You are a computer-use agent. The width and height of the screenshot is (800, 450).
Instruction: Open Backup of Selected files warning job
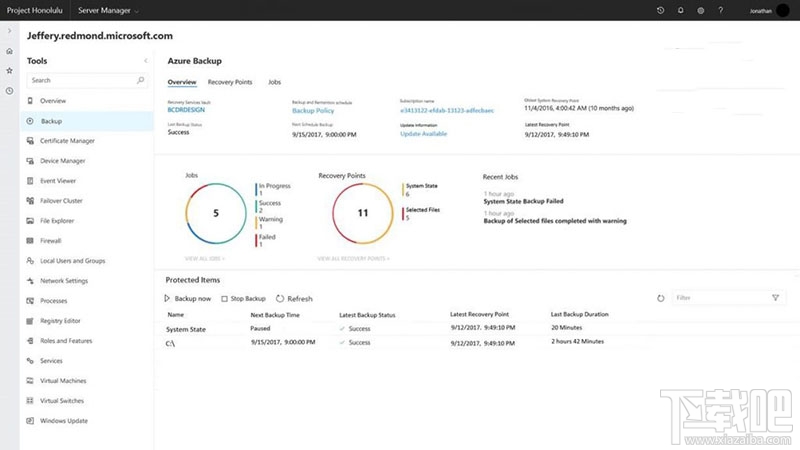[555, 221]
